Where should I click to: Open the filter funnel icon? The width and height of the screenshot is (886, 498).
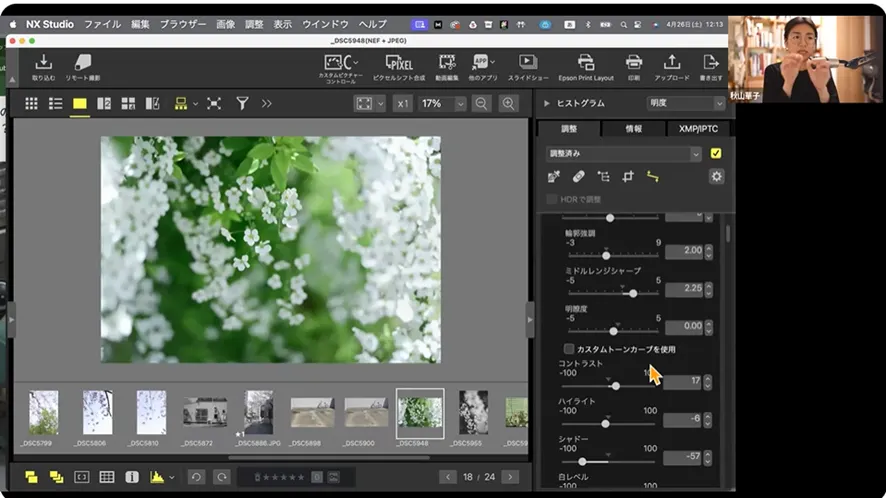242,103
